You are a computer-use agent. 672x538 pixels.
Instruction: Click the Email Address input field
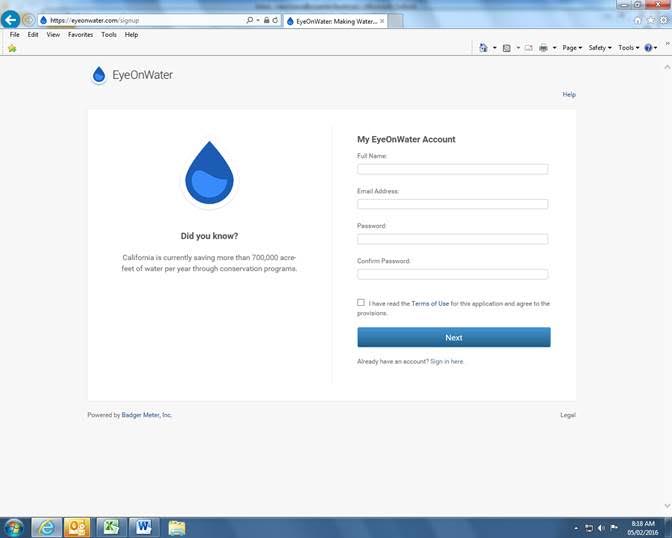coord(453,204)
